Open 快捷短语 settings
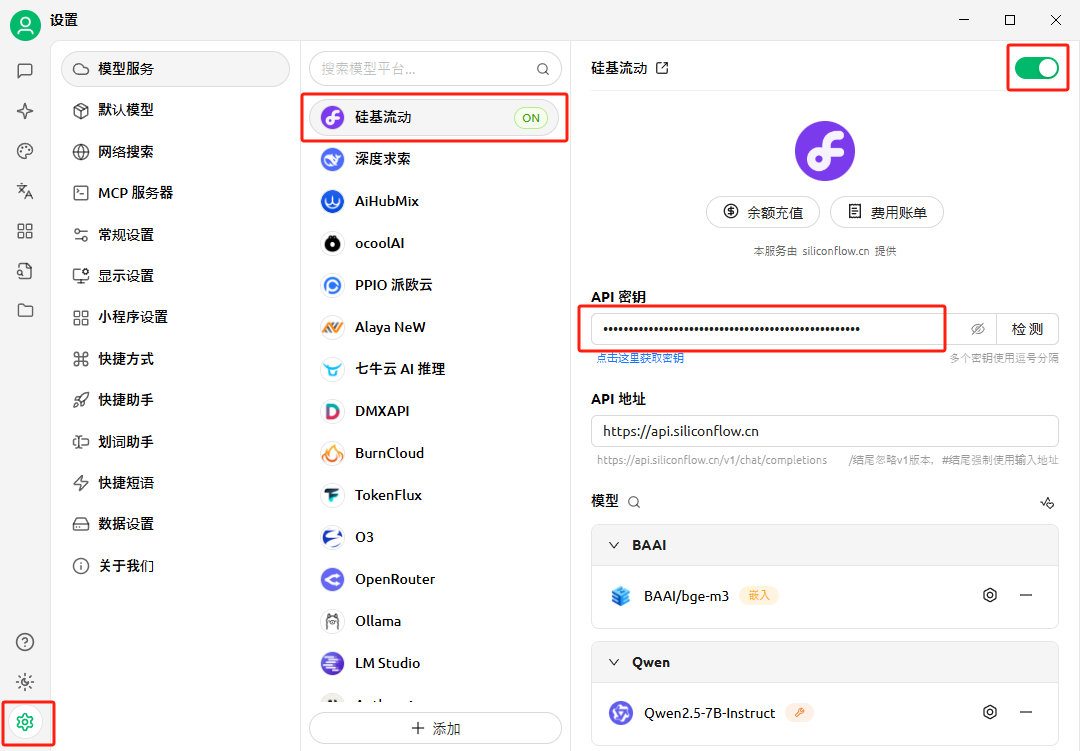Image resolution: width=1080 pixels, height=751 pixels. (176, 482)
